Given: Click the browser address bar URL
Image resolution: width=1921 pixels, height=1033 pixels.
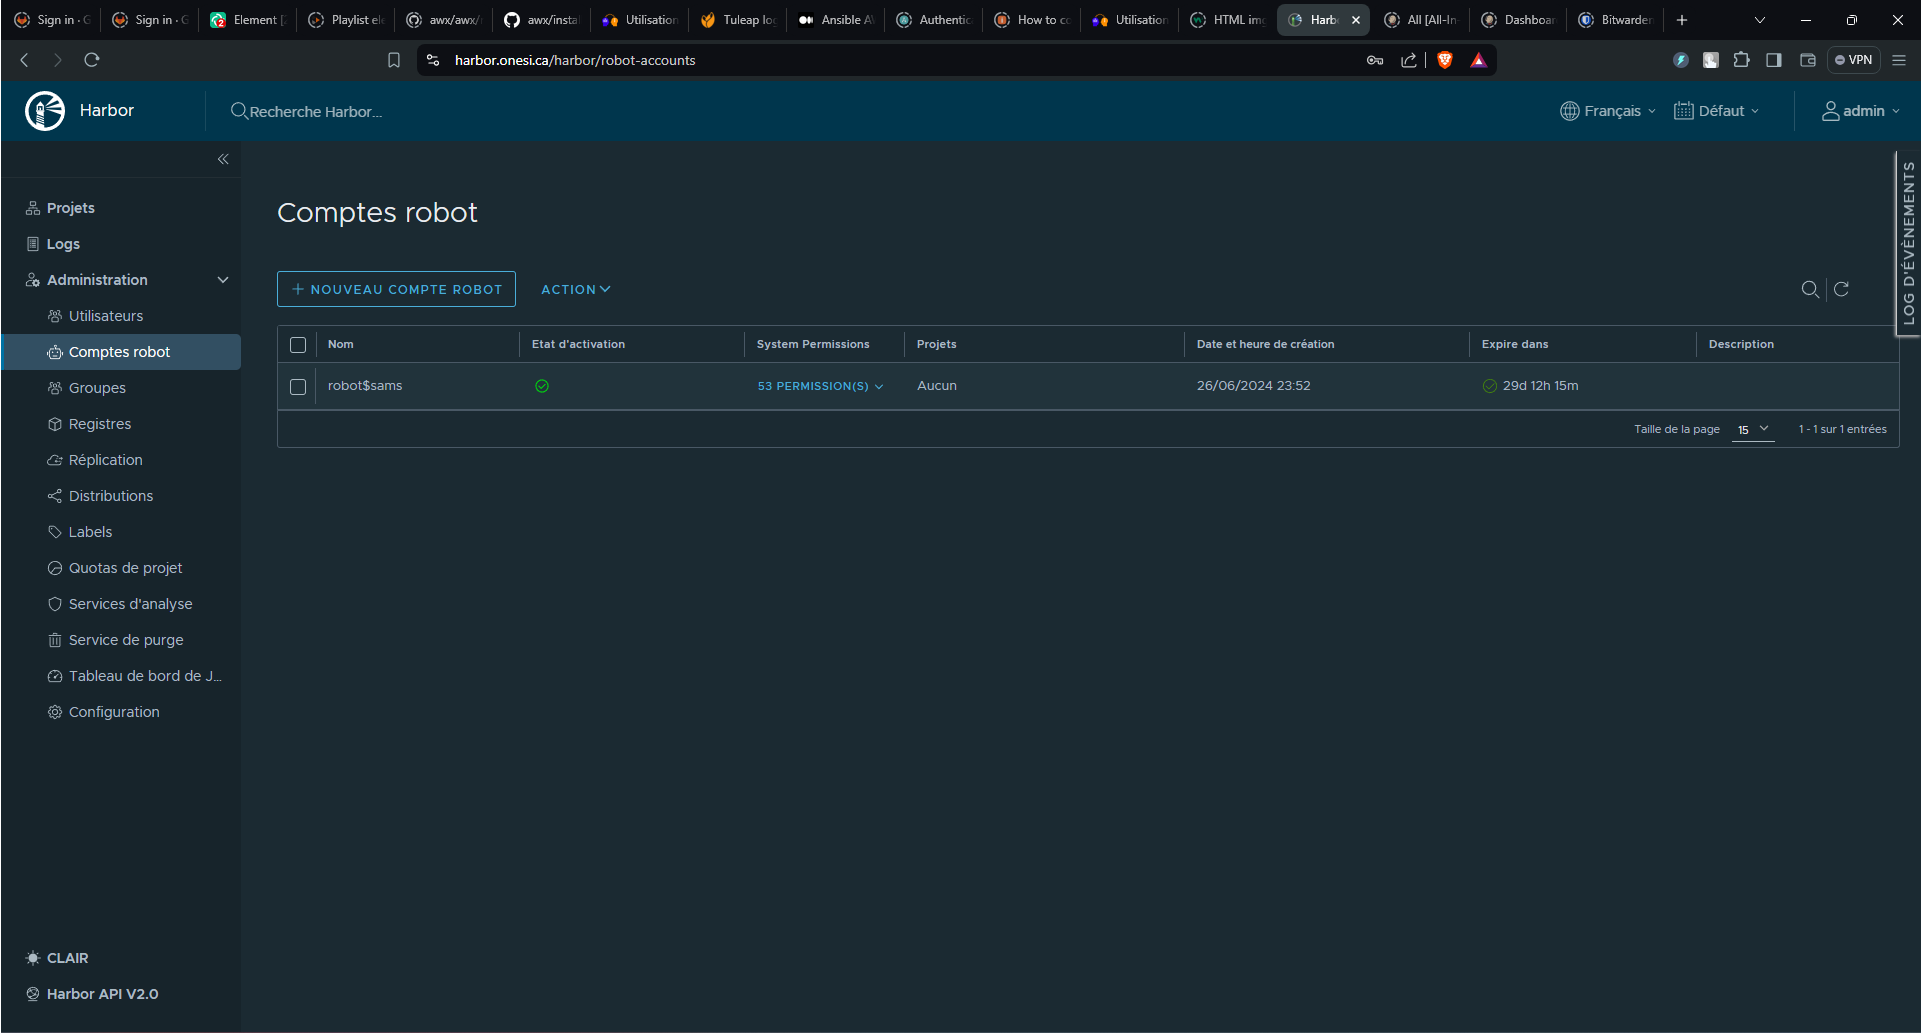Looking at the screenshot, I should 575,60.
